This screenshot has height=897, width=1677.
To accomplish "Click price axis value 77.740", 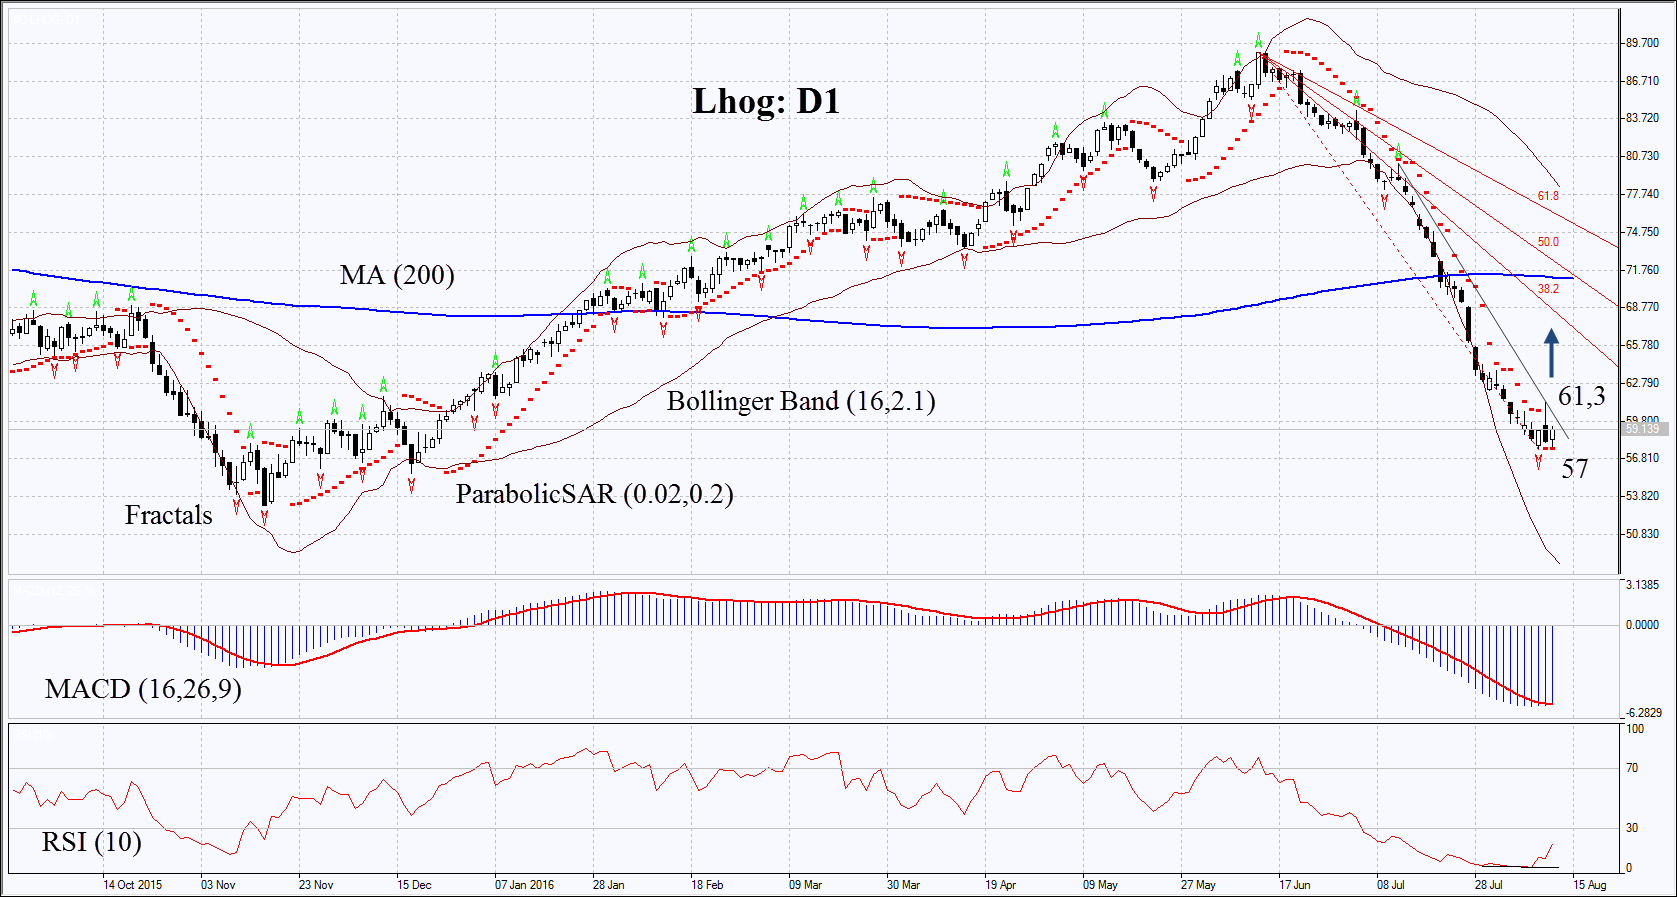I will tap(1642, 194).
